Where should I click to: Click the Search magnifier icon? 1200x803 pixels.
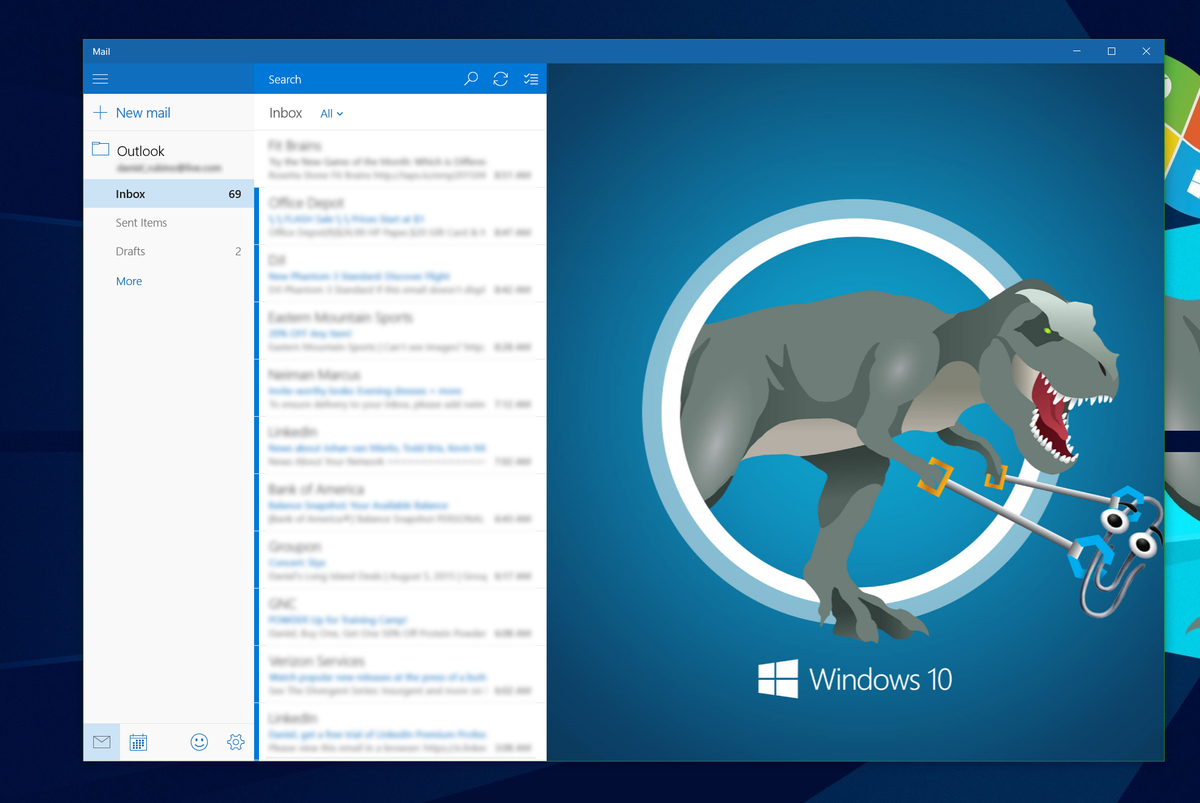pyautogui.click(x=470, y=78)
